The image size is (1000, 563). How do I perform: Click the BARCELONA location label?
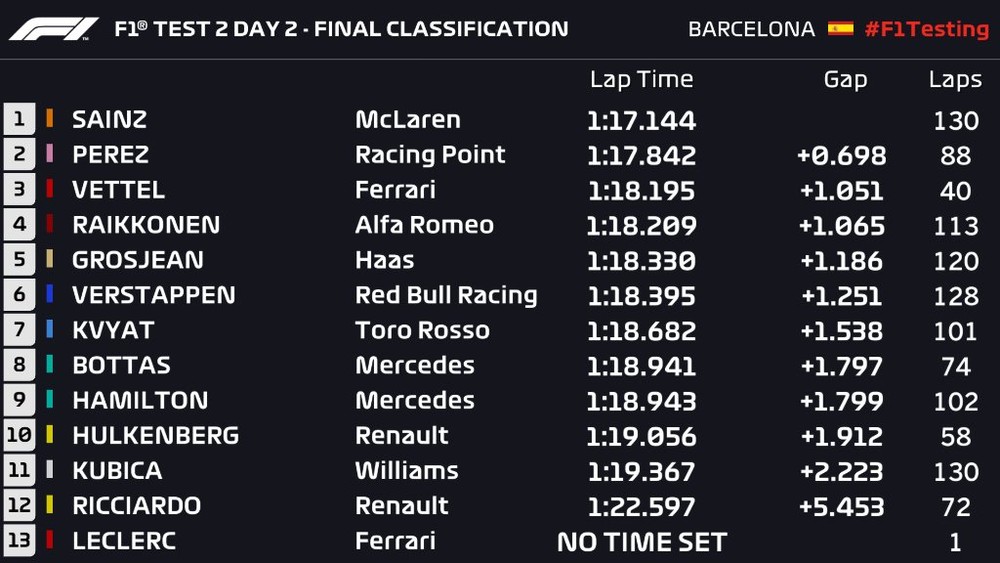point(751,29)
